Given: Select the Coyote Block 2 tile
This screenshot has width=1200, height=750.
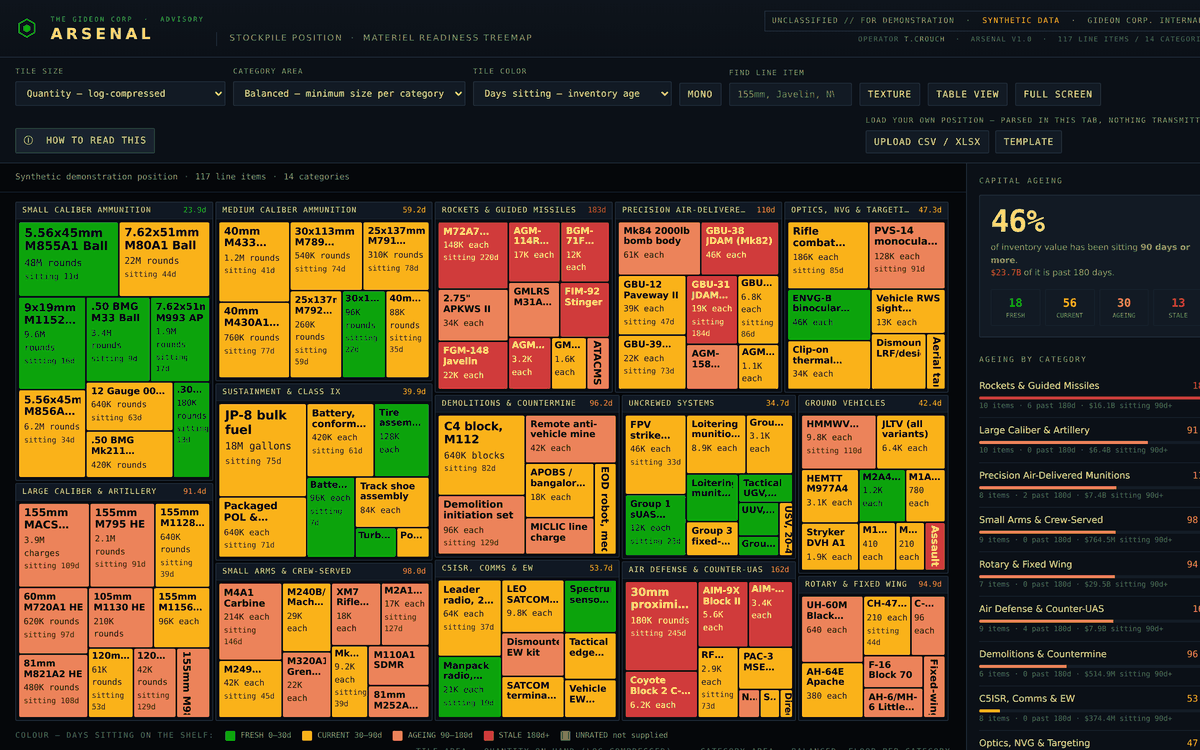Looking at the screenshot, I should tap(659, 694).
